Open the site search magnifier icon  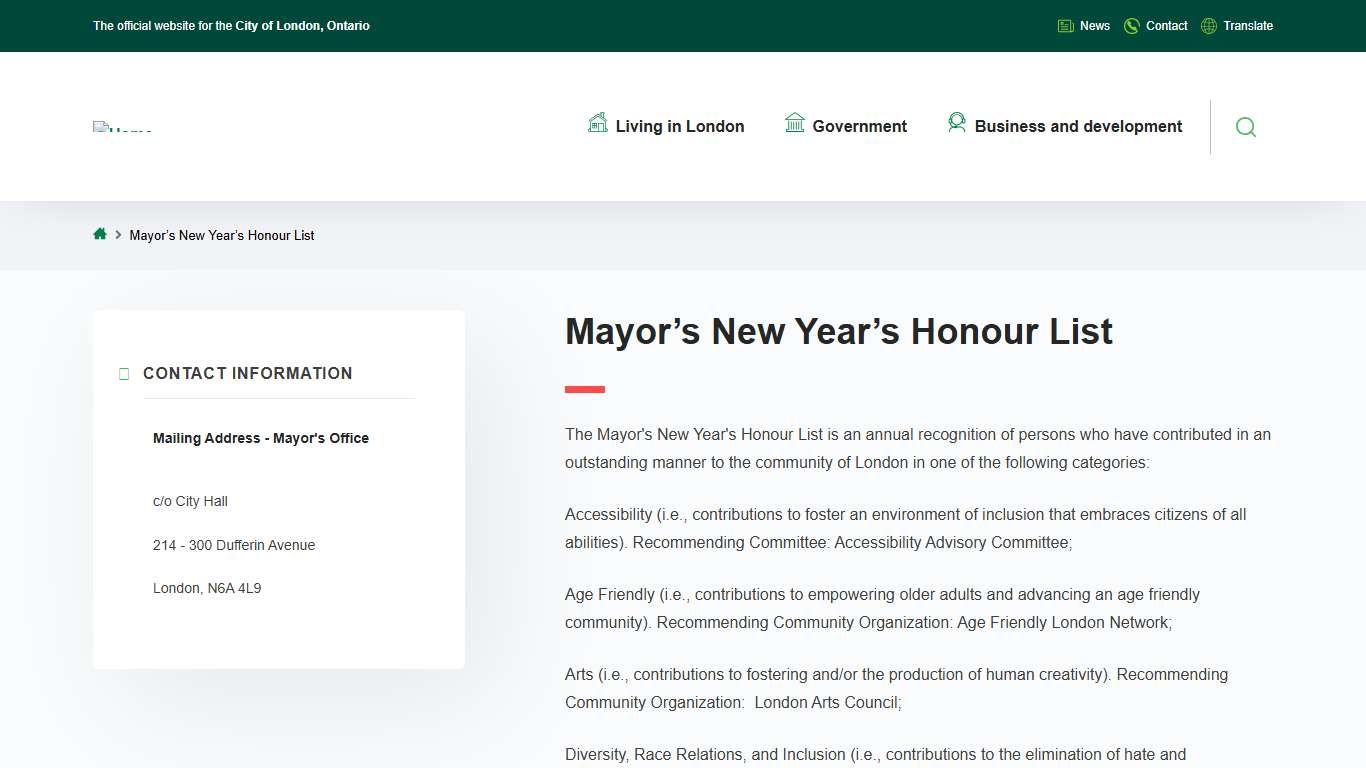coord(1245,127)
